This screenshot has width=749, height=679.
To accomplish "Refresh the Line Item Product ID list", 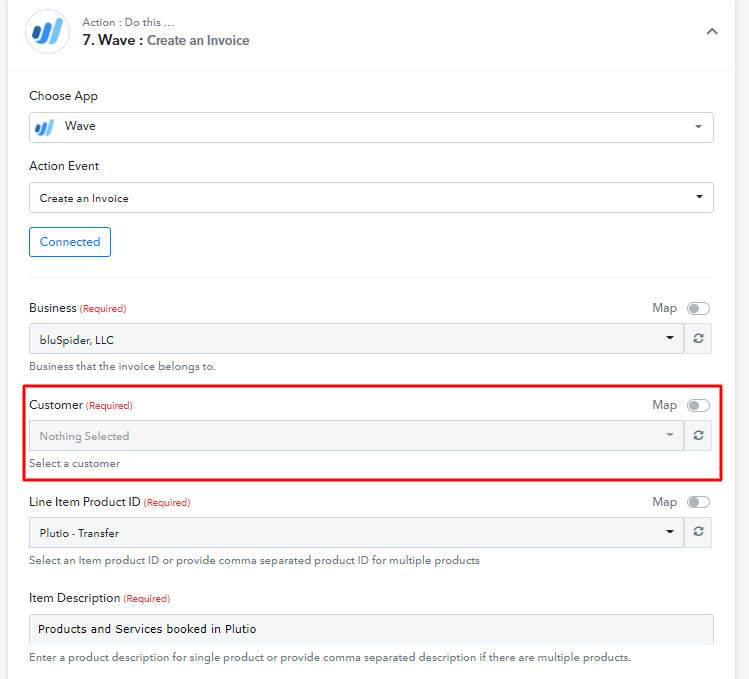I will [x=698, y=532].
